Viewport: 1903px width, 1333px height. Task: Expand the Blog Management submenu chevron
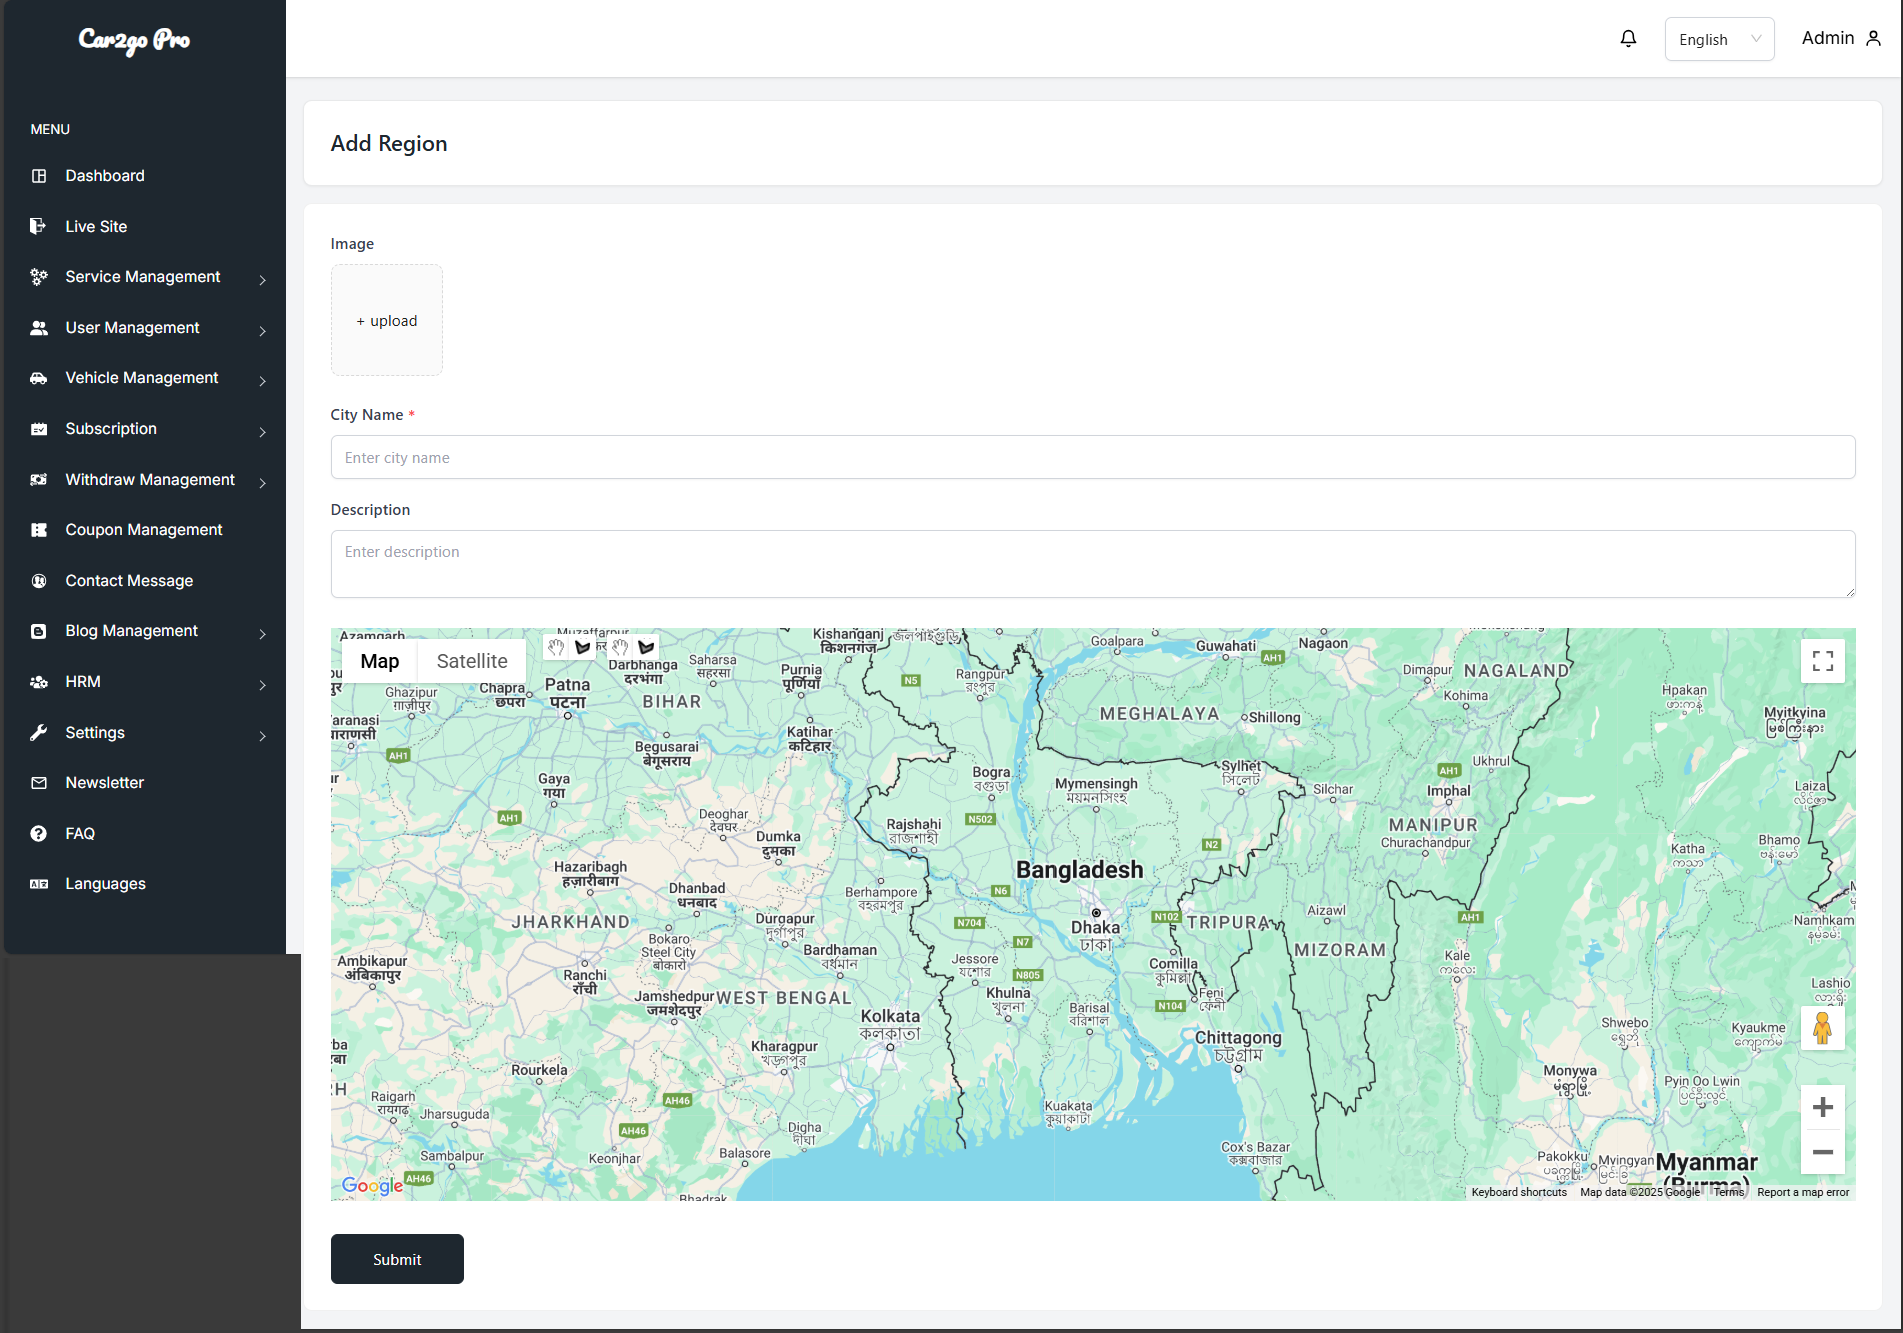(263, 634)
